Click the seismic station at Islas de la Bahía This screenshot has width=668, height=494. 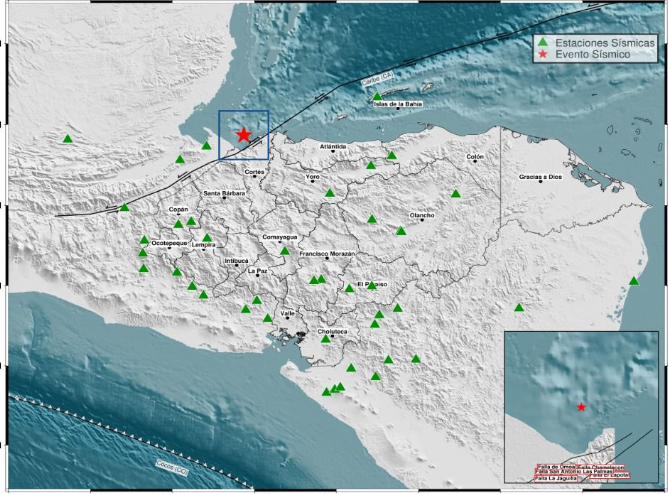pyautogui.click(x=376, y=96)
